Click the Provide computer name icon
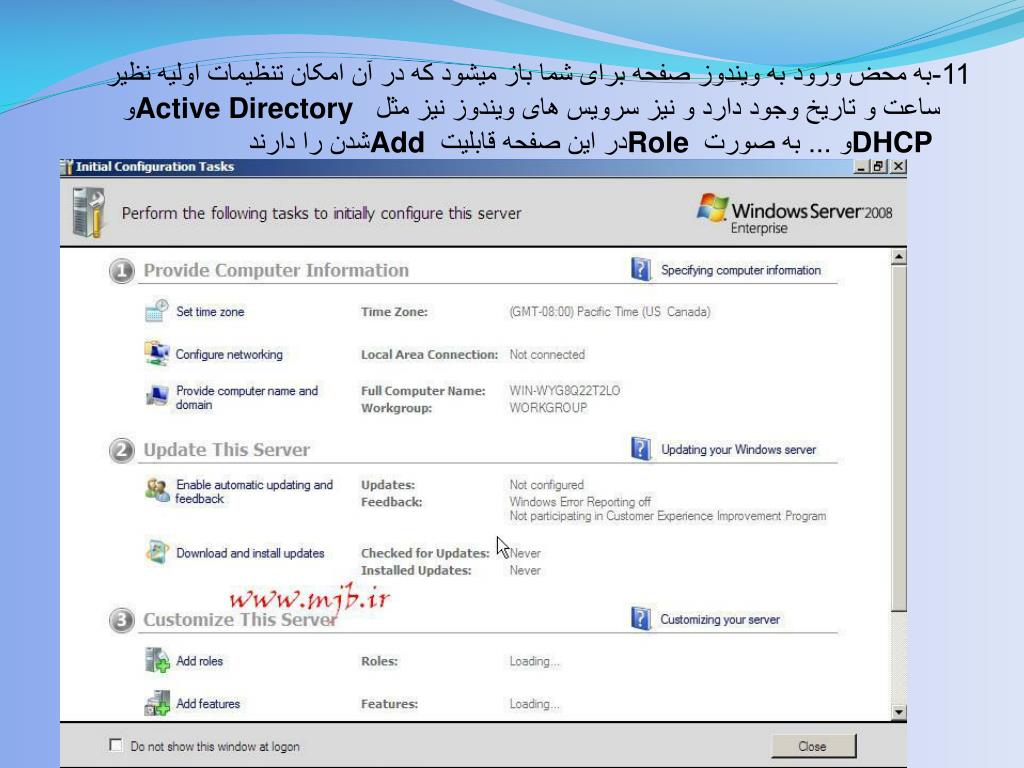Image resolution: width=1024 pixels, height=768 pixels. [x=157, y=395]
